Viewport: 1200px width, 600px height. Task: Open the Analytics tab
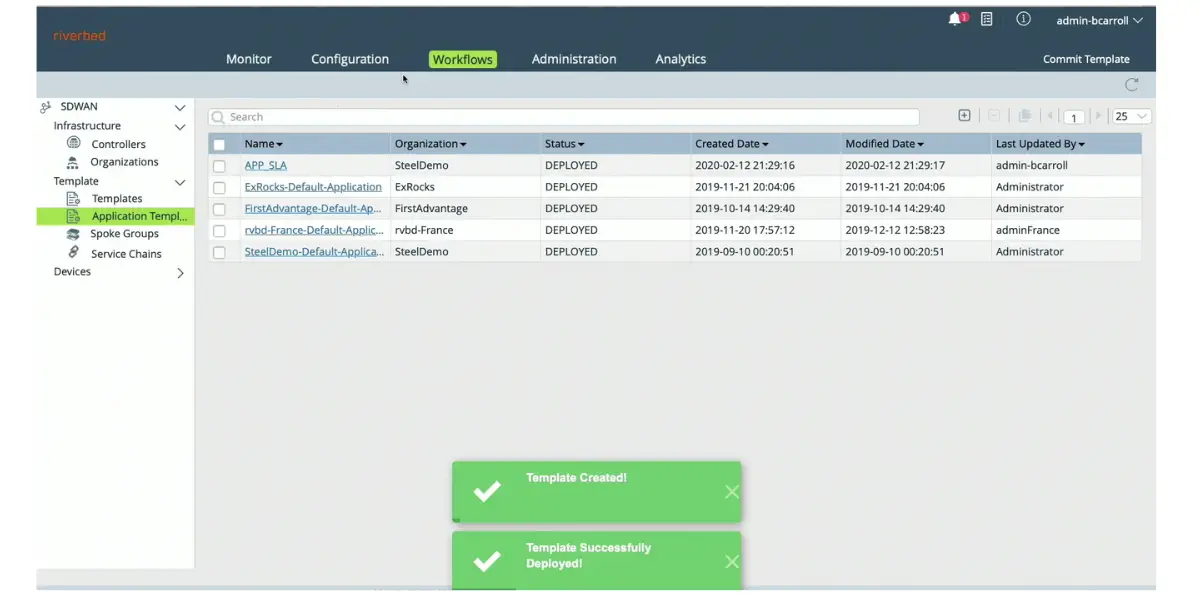pos(681,59)
